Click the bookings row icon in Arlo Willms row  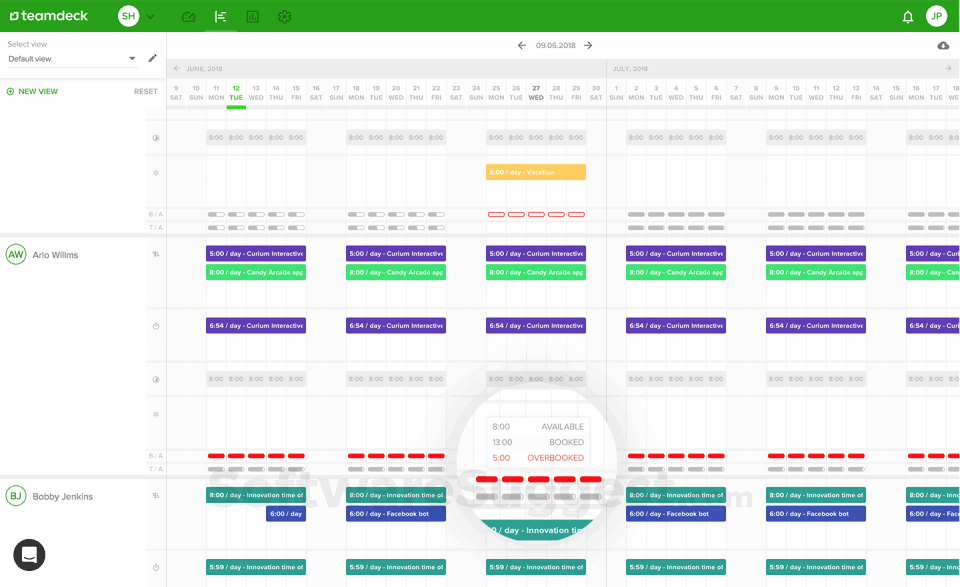156,254
